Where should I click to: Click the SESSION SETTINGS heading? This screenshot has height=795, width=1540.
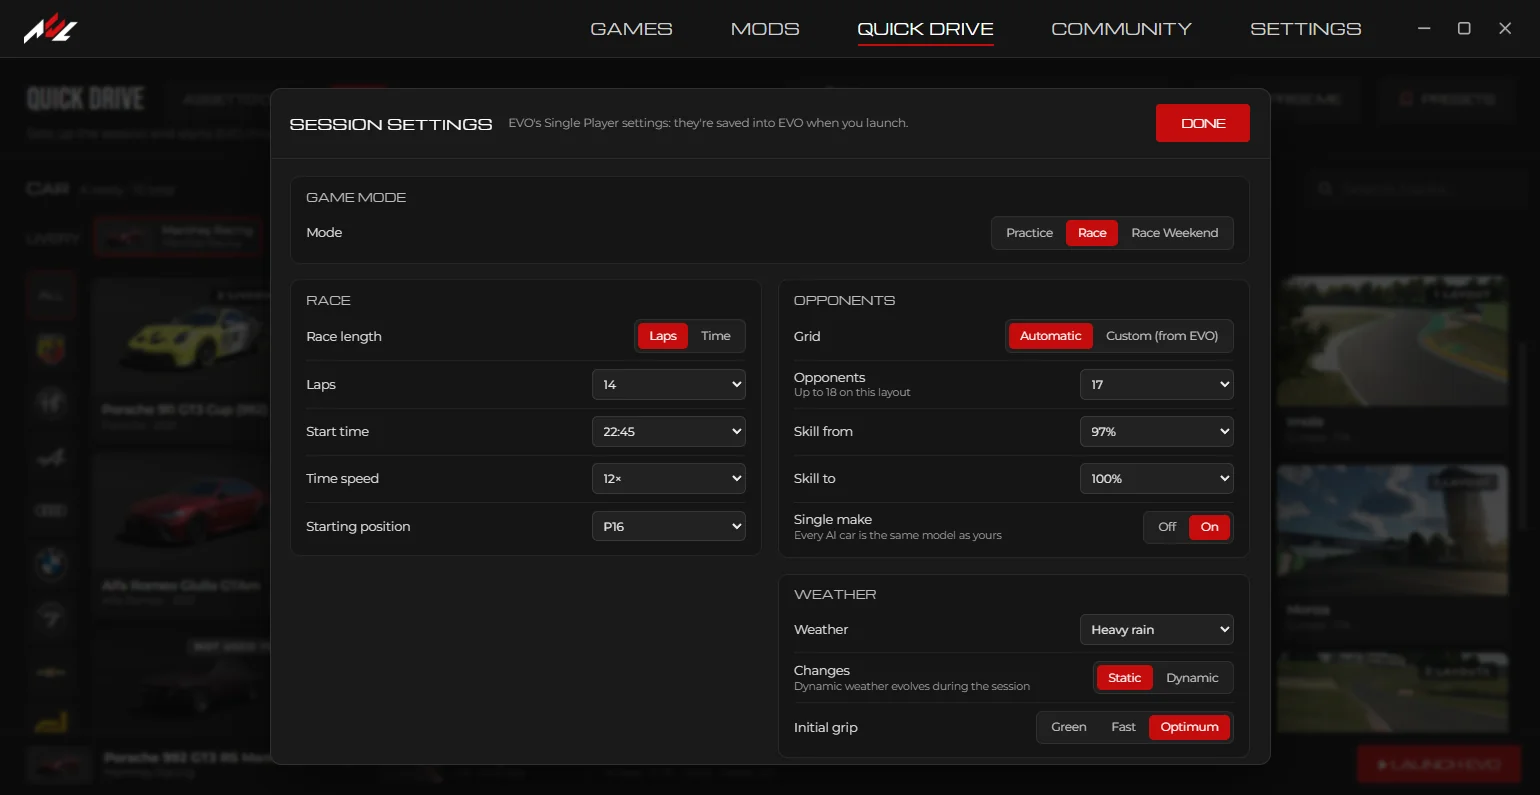(x=391, y=124)
